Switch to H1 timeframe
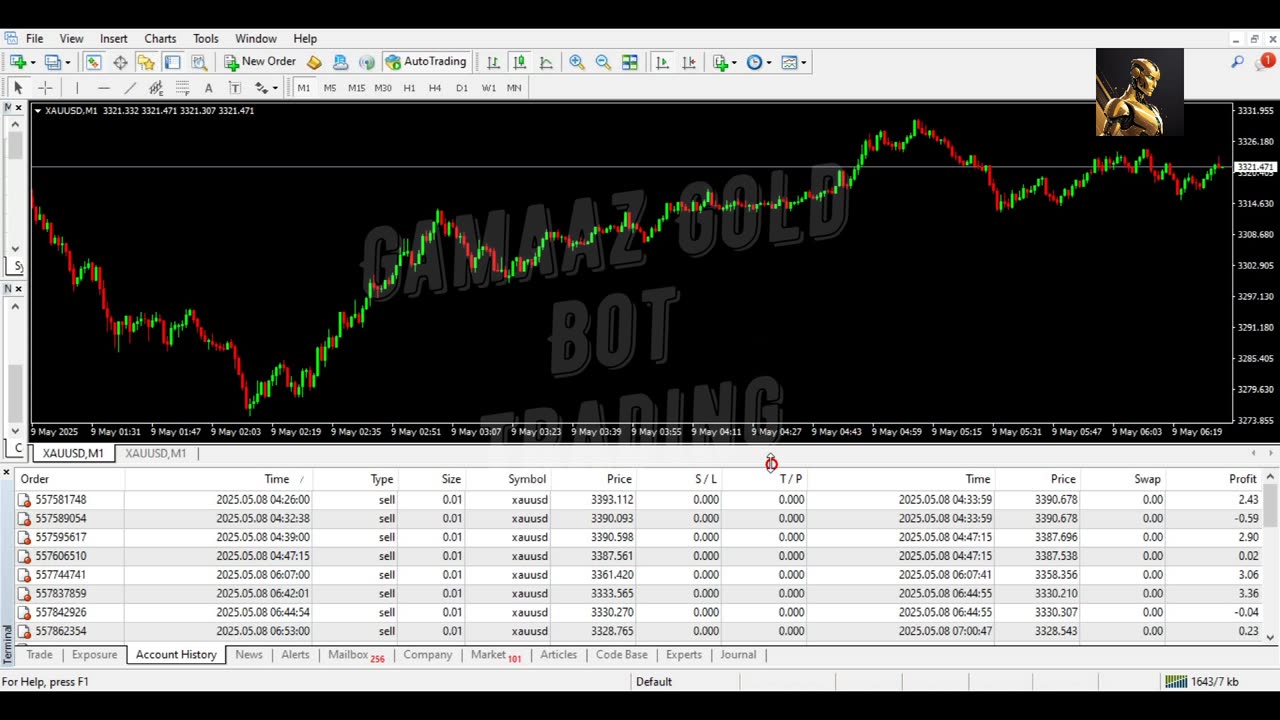Screen dimensions: 1280x720 coord(409,88)
